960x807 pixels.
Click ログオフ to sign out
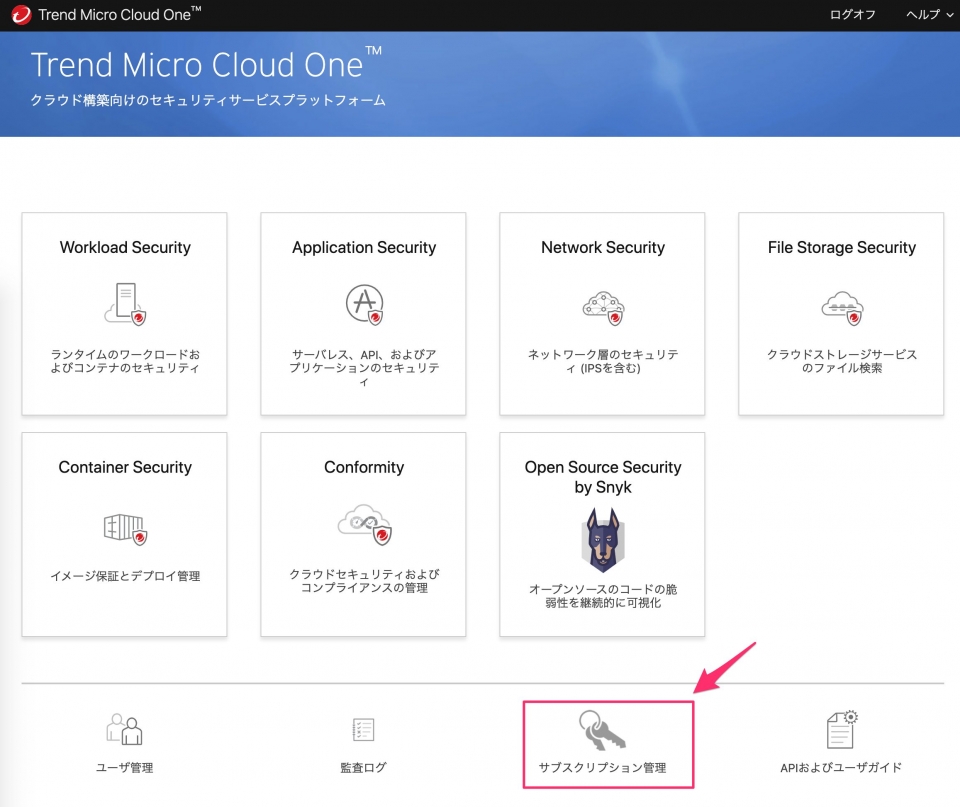tap(852, 15)
